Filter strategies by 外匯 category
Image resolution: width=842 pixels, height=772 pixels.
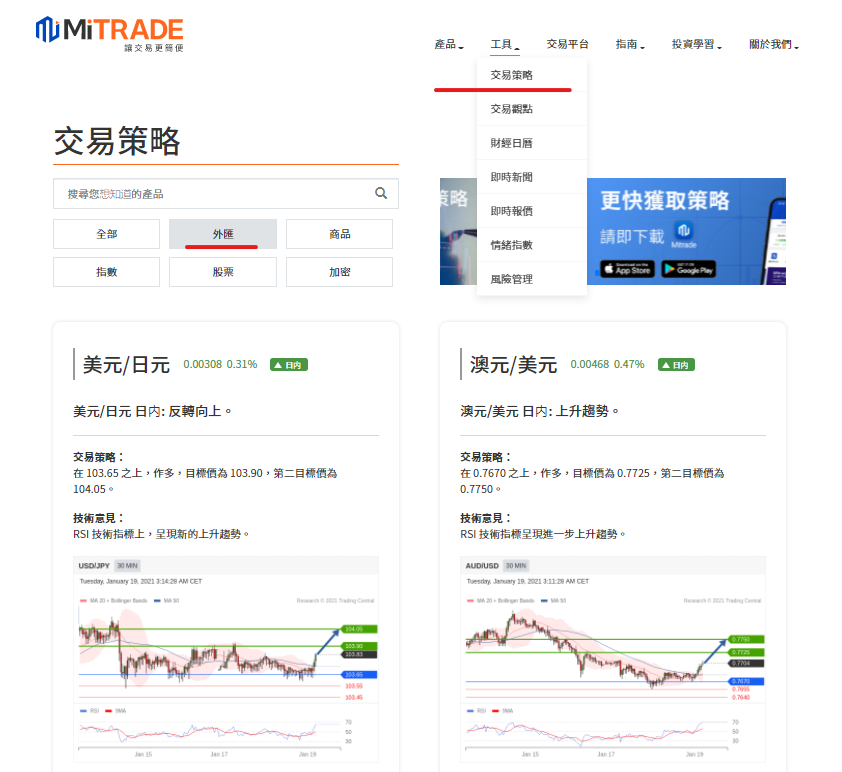222,234
